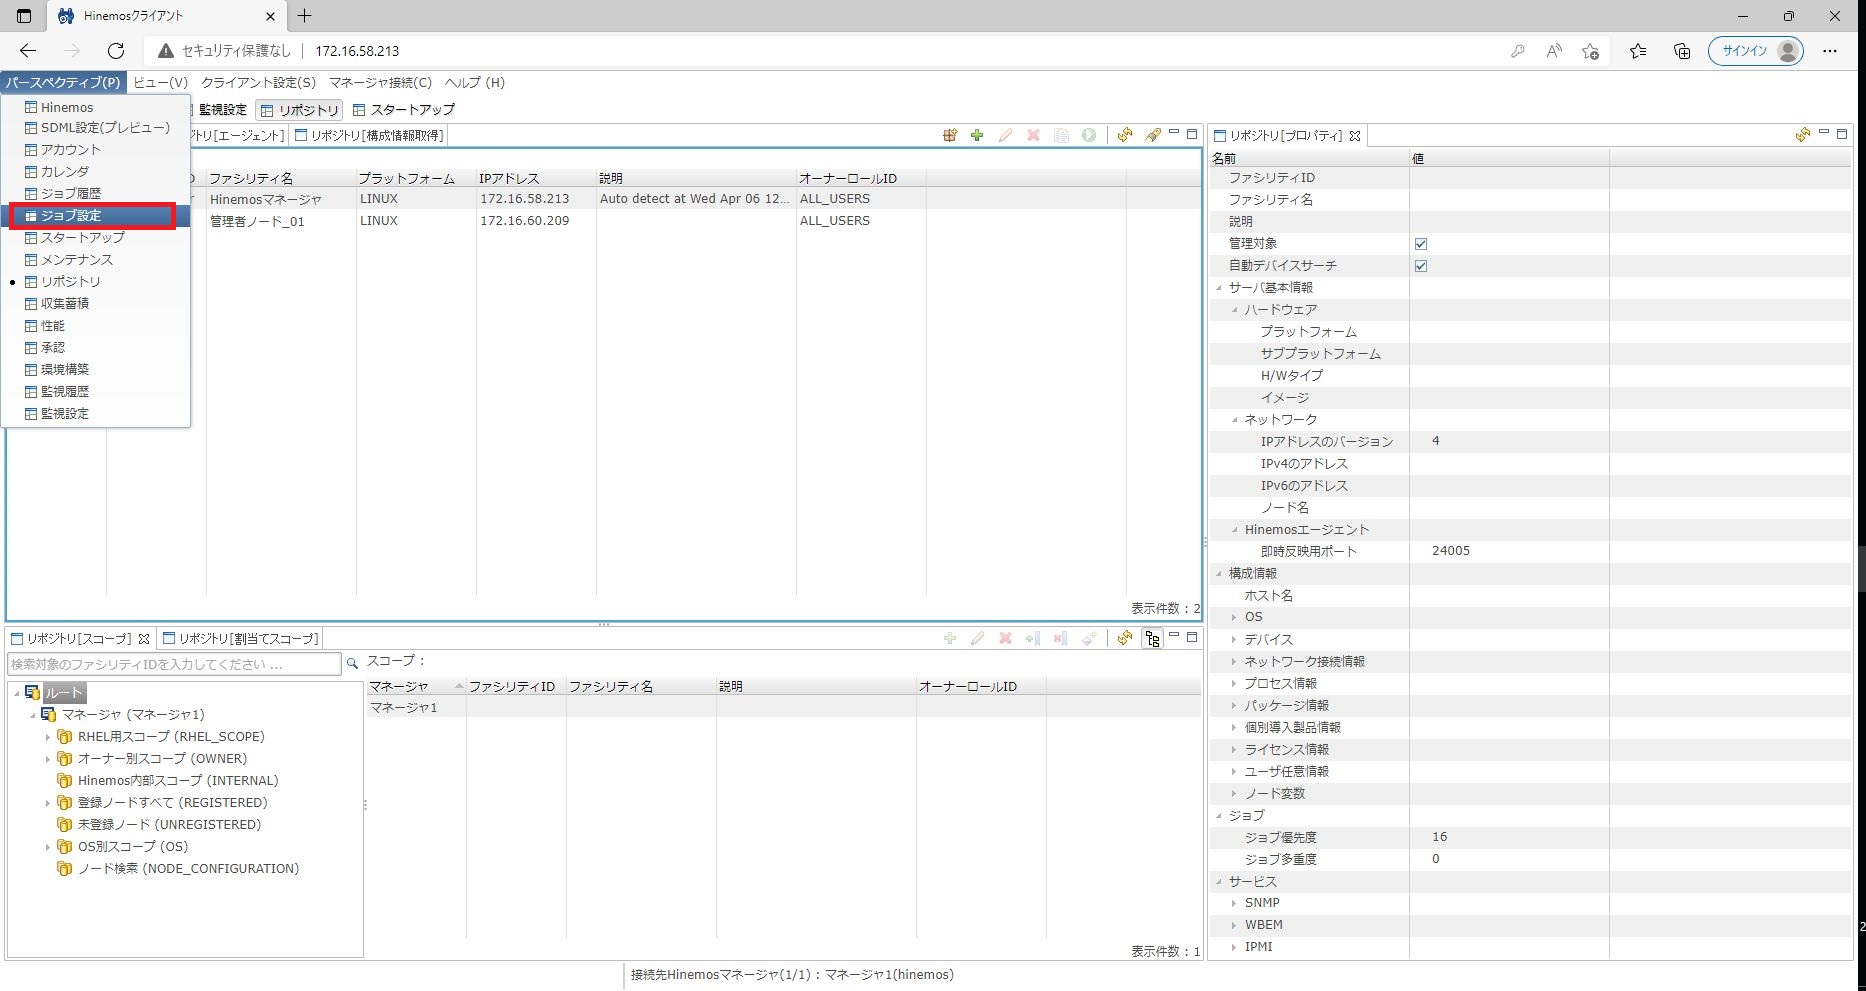Click the green plus add-node icon
Screen dimensions: 1866x991
pyautogui.click(x=977, y=135)
